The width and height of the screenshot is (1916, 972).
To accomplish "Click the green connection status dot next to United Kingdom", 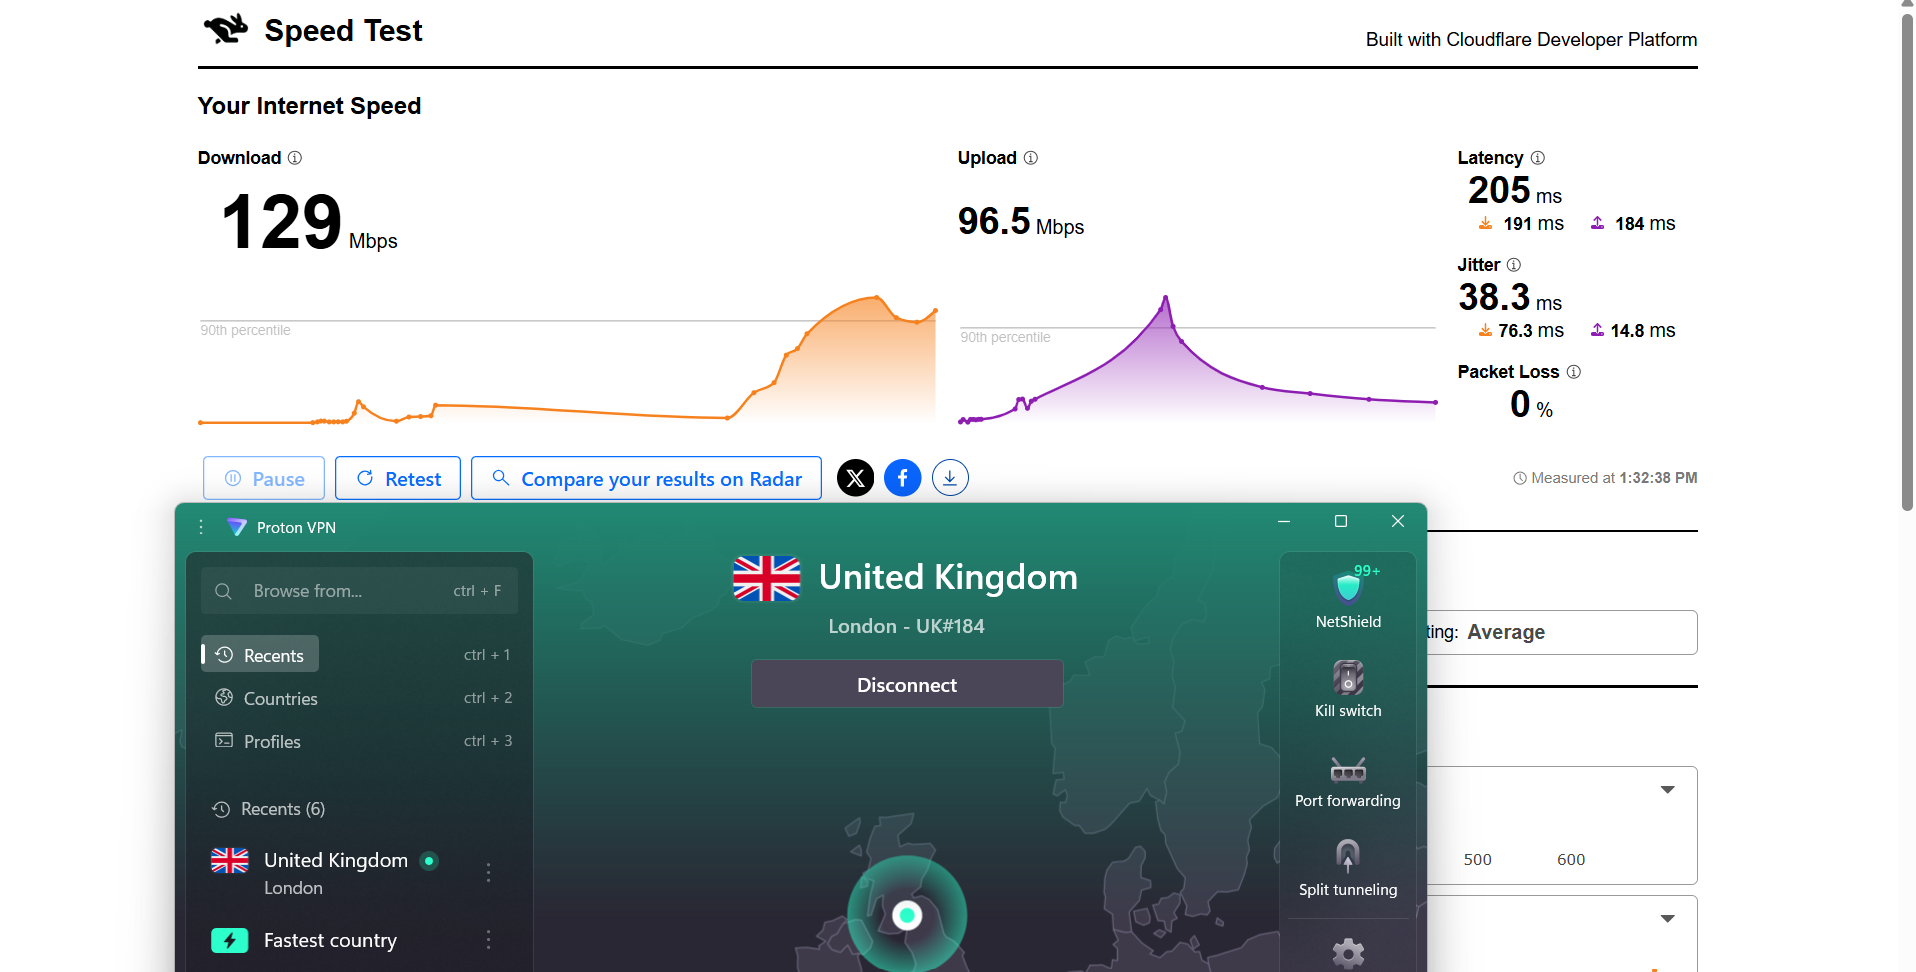I will pos(429,860).
